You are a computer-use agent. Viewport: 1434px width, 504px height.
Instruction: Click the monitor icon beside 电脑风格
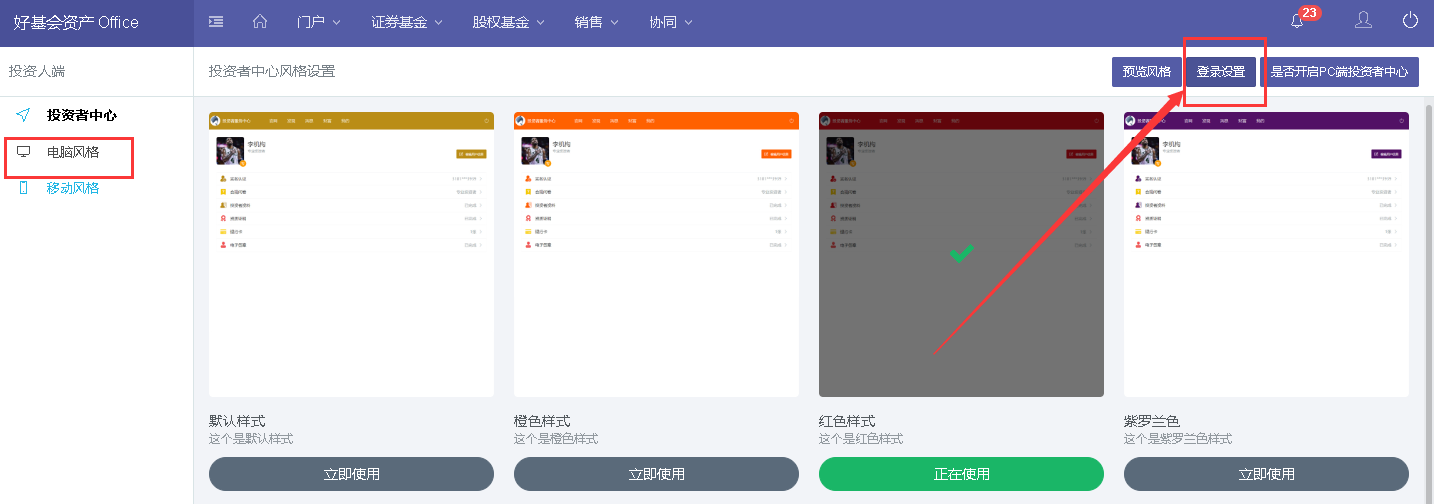[23, 152]
